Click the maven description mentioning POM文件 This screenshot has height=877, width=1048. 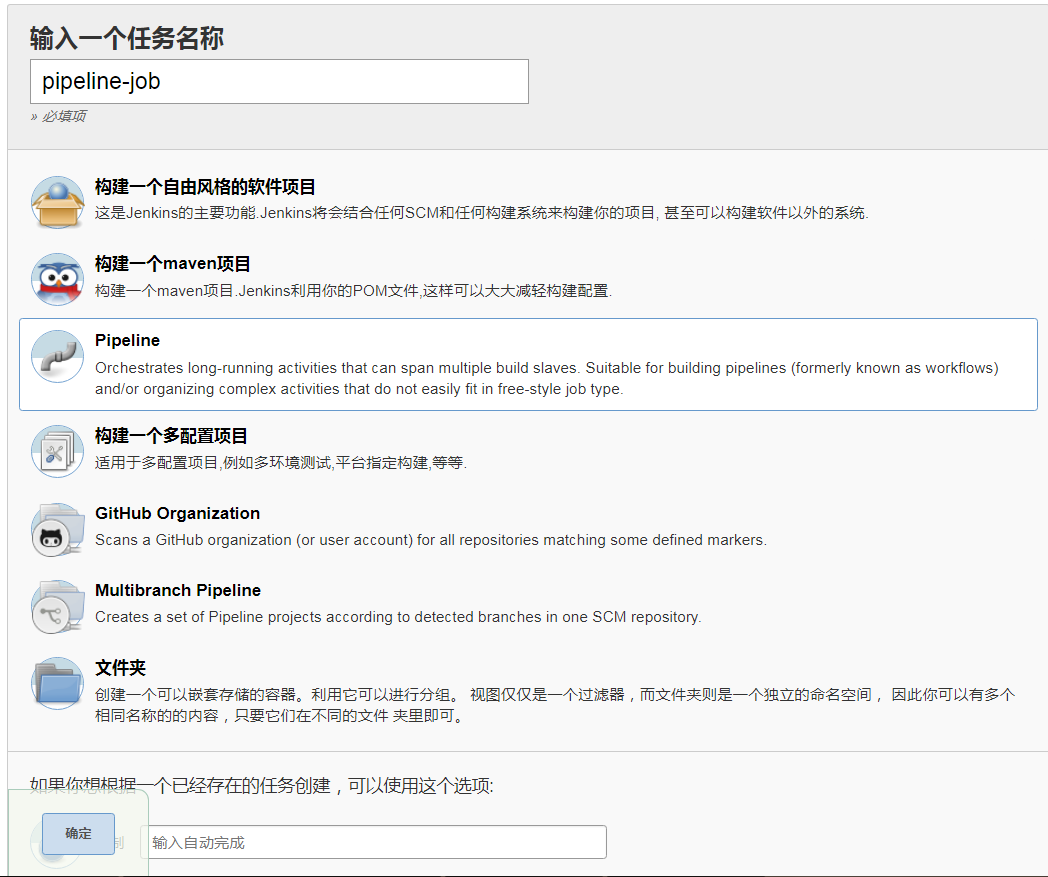(x=353, y=291)
